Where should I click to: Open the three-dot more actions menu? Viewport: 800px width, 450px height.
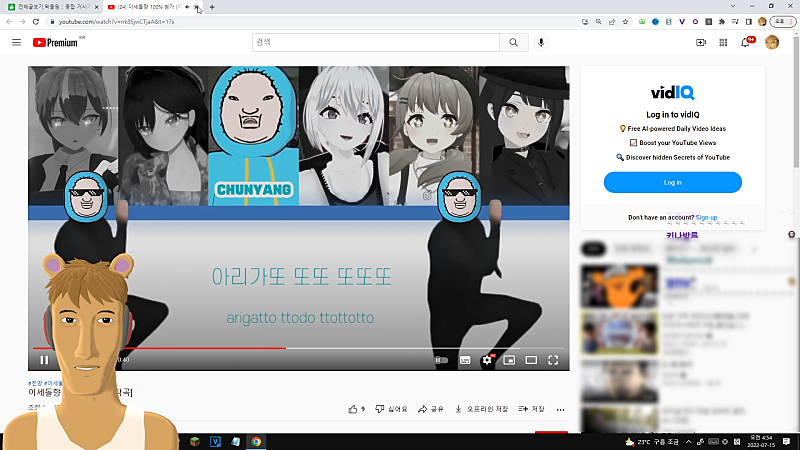tap(560, 410)
